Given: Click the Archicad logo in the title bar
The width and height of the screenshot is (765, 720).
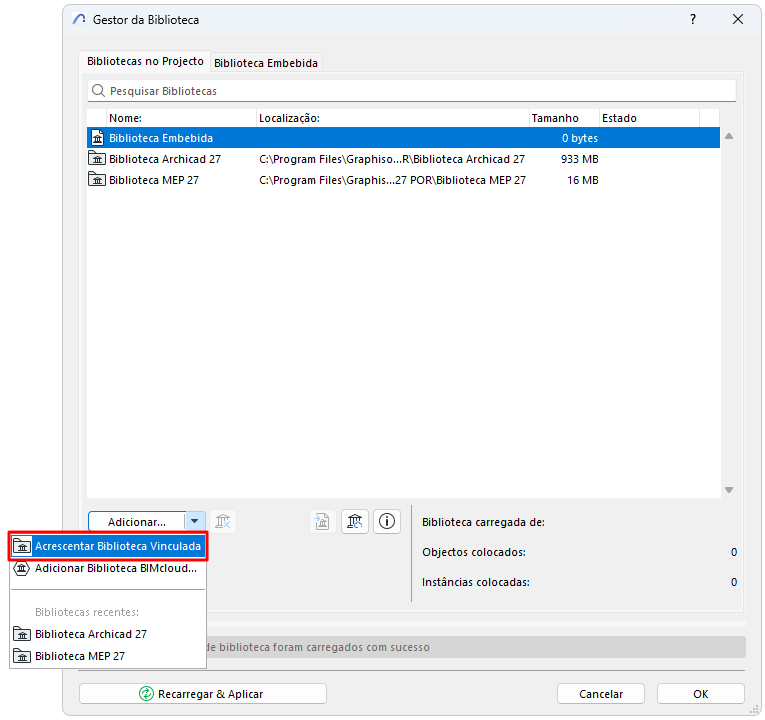Looking at the screenshot, I should click(x=79, y=20).
